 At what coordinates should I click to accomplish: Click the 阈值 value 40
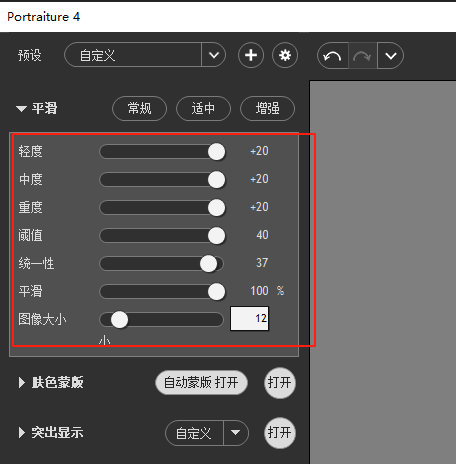click(x=262, y=235)
